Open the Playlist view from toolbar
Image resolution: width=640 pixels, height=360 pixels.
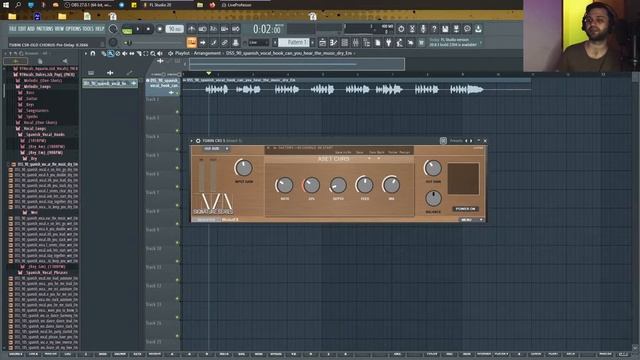[322, 42]
